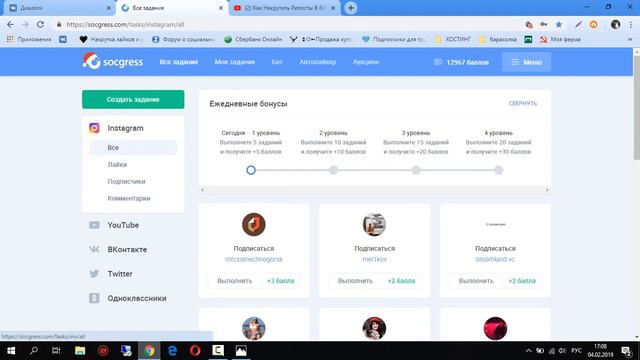Click bonuses horizontal scrollbar right arrow

pyautogui.click(x=547, y=190)
